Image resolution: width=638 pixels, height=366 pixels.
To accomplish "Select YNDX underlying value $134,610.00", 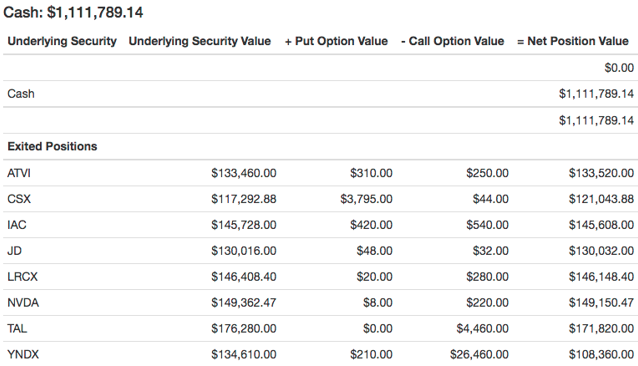I will tap(244, 355).
